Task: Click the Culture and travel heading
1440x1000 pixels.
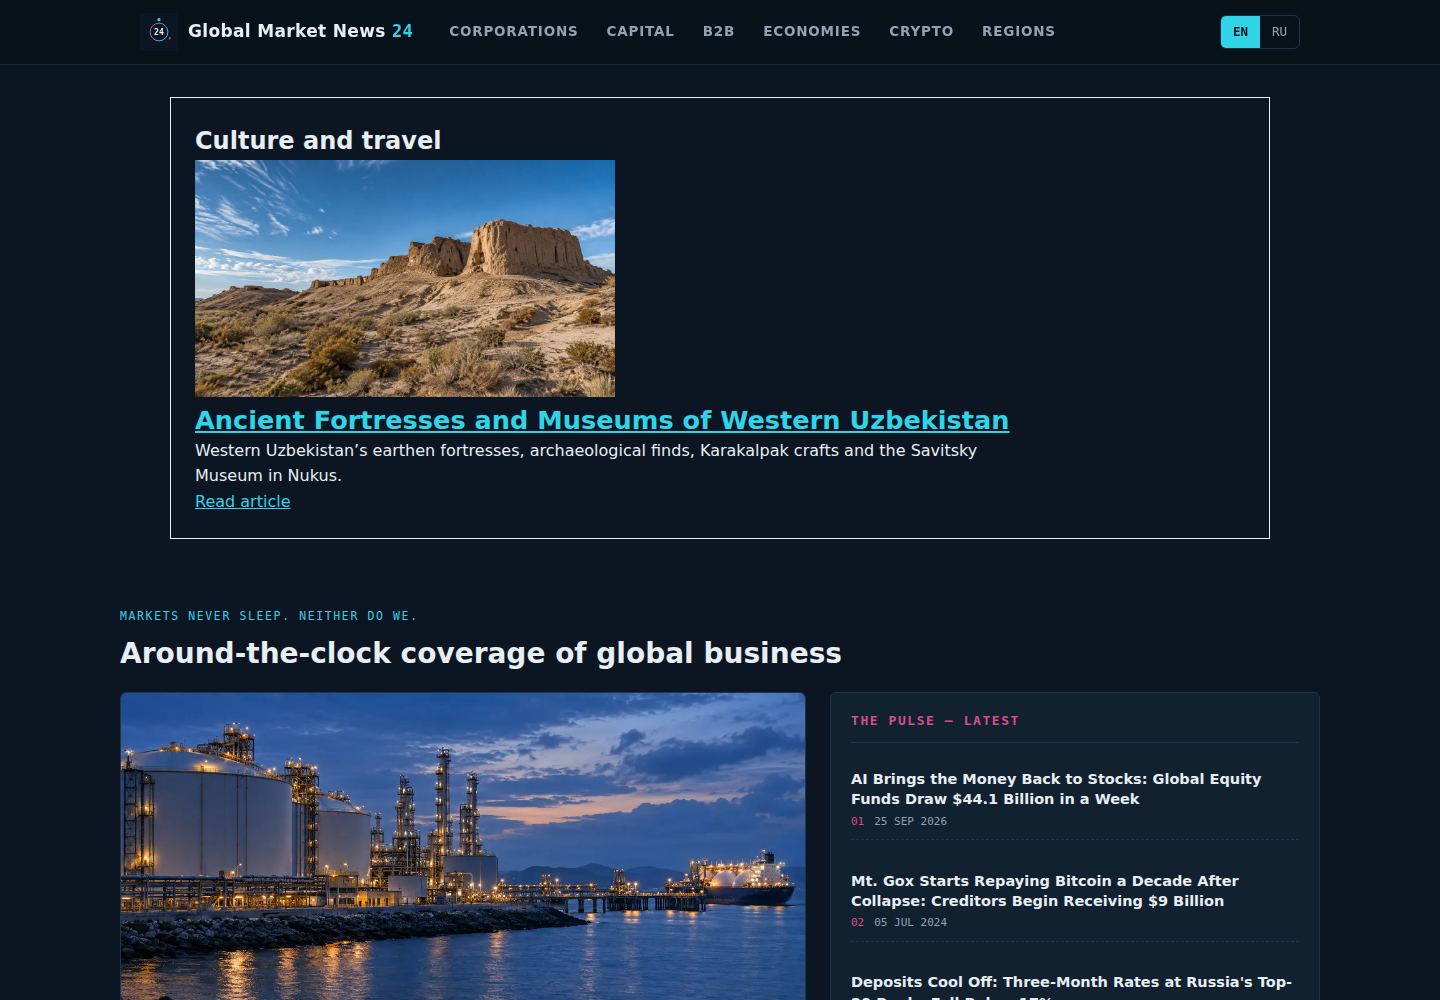Action: coord(318,140)
